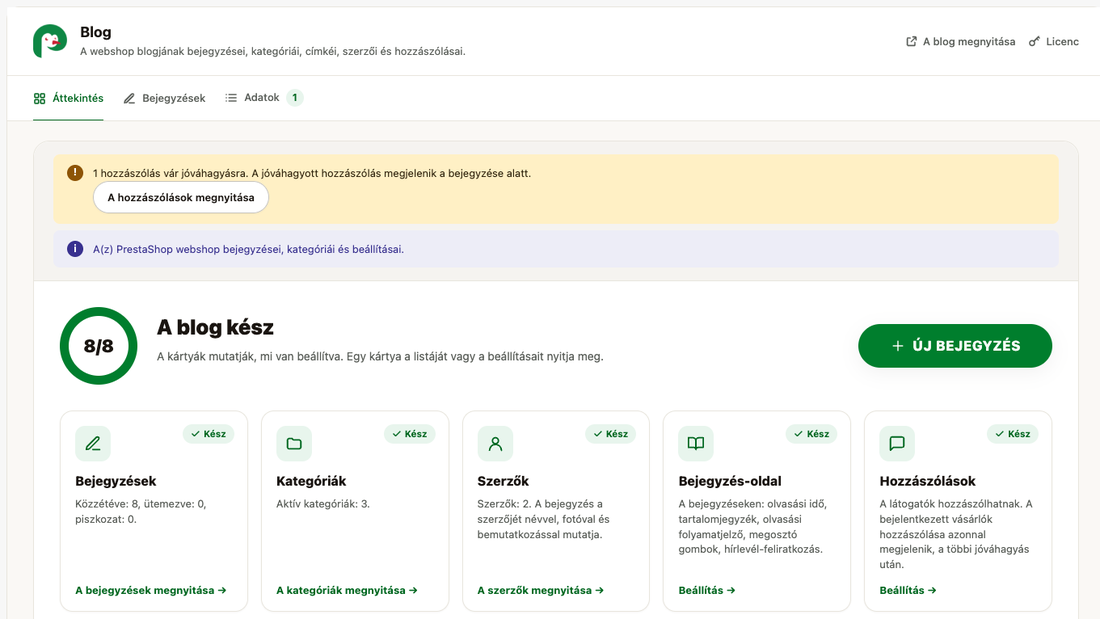Screen dimensions: 1100x619
Task: Click the speech bubble icon on Hozzászólások card
Action: 897,444
